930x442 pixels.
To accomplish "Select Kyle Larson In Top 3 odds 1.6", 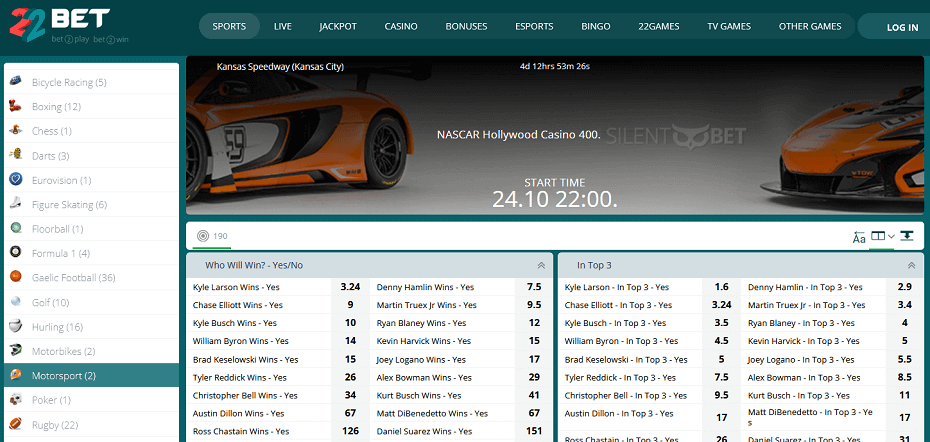I will pos(721,287).
